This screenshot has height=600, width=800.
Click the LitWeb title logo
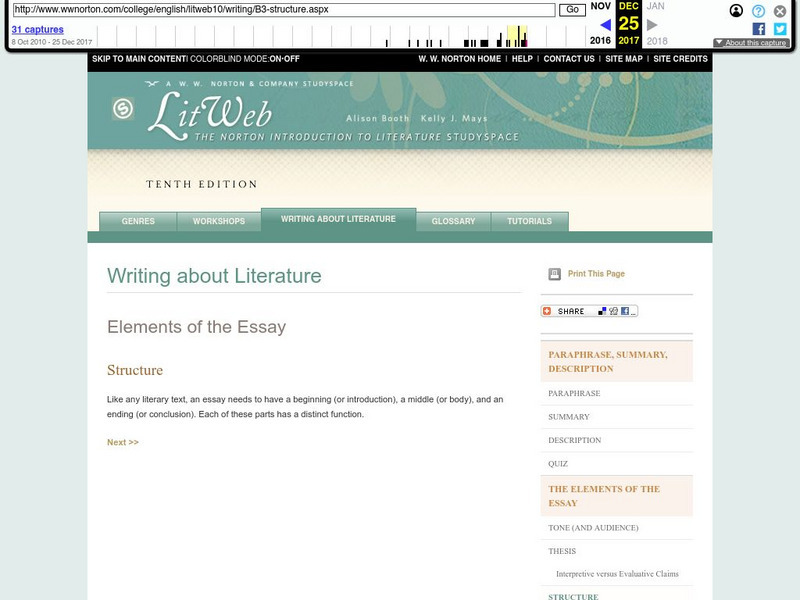[x=210, y=115]
